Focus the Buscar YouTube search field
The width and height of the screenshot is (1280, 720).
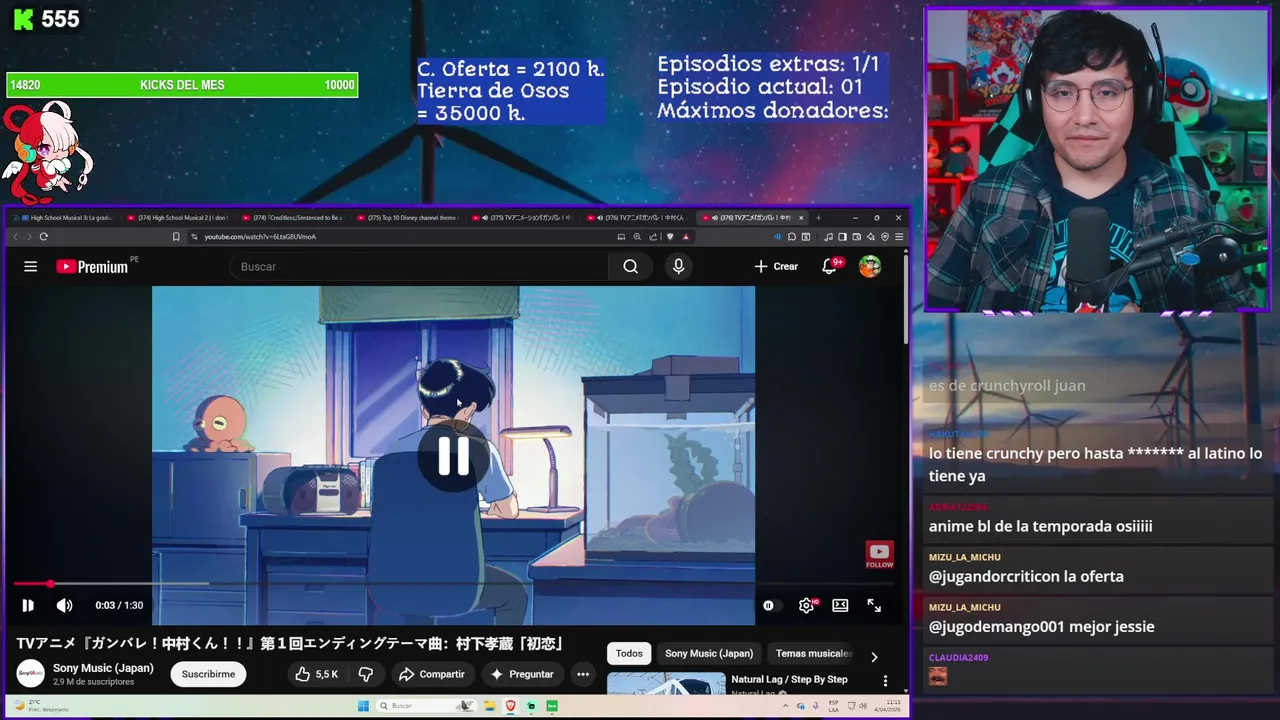click(420, 267)
